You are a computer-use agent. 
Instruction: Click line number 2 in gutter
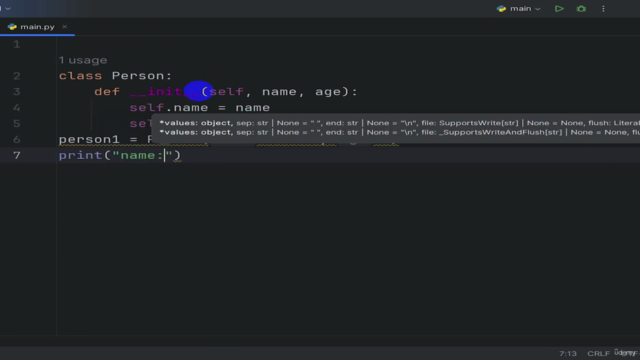[16, 76]
